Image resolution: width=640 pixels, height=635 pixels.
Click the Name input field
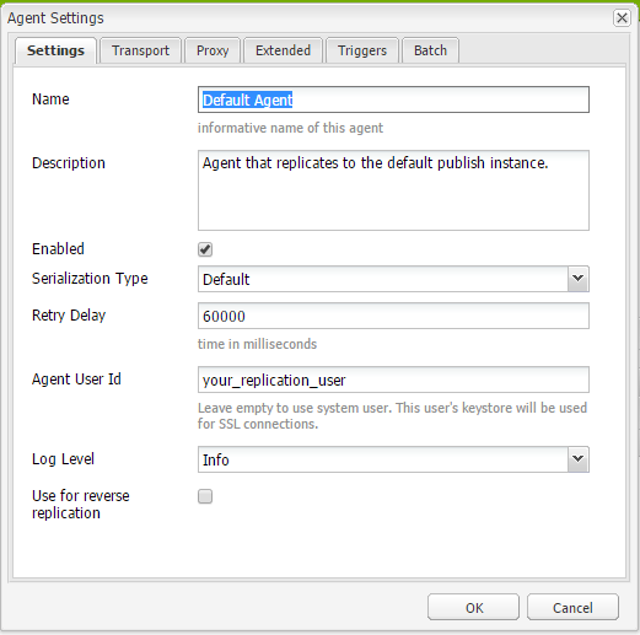point(393,100)
